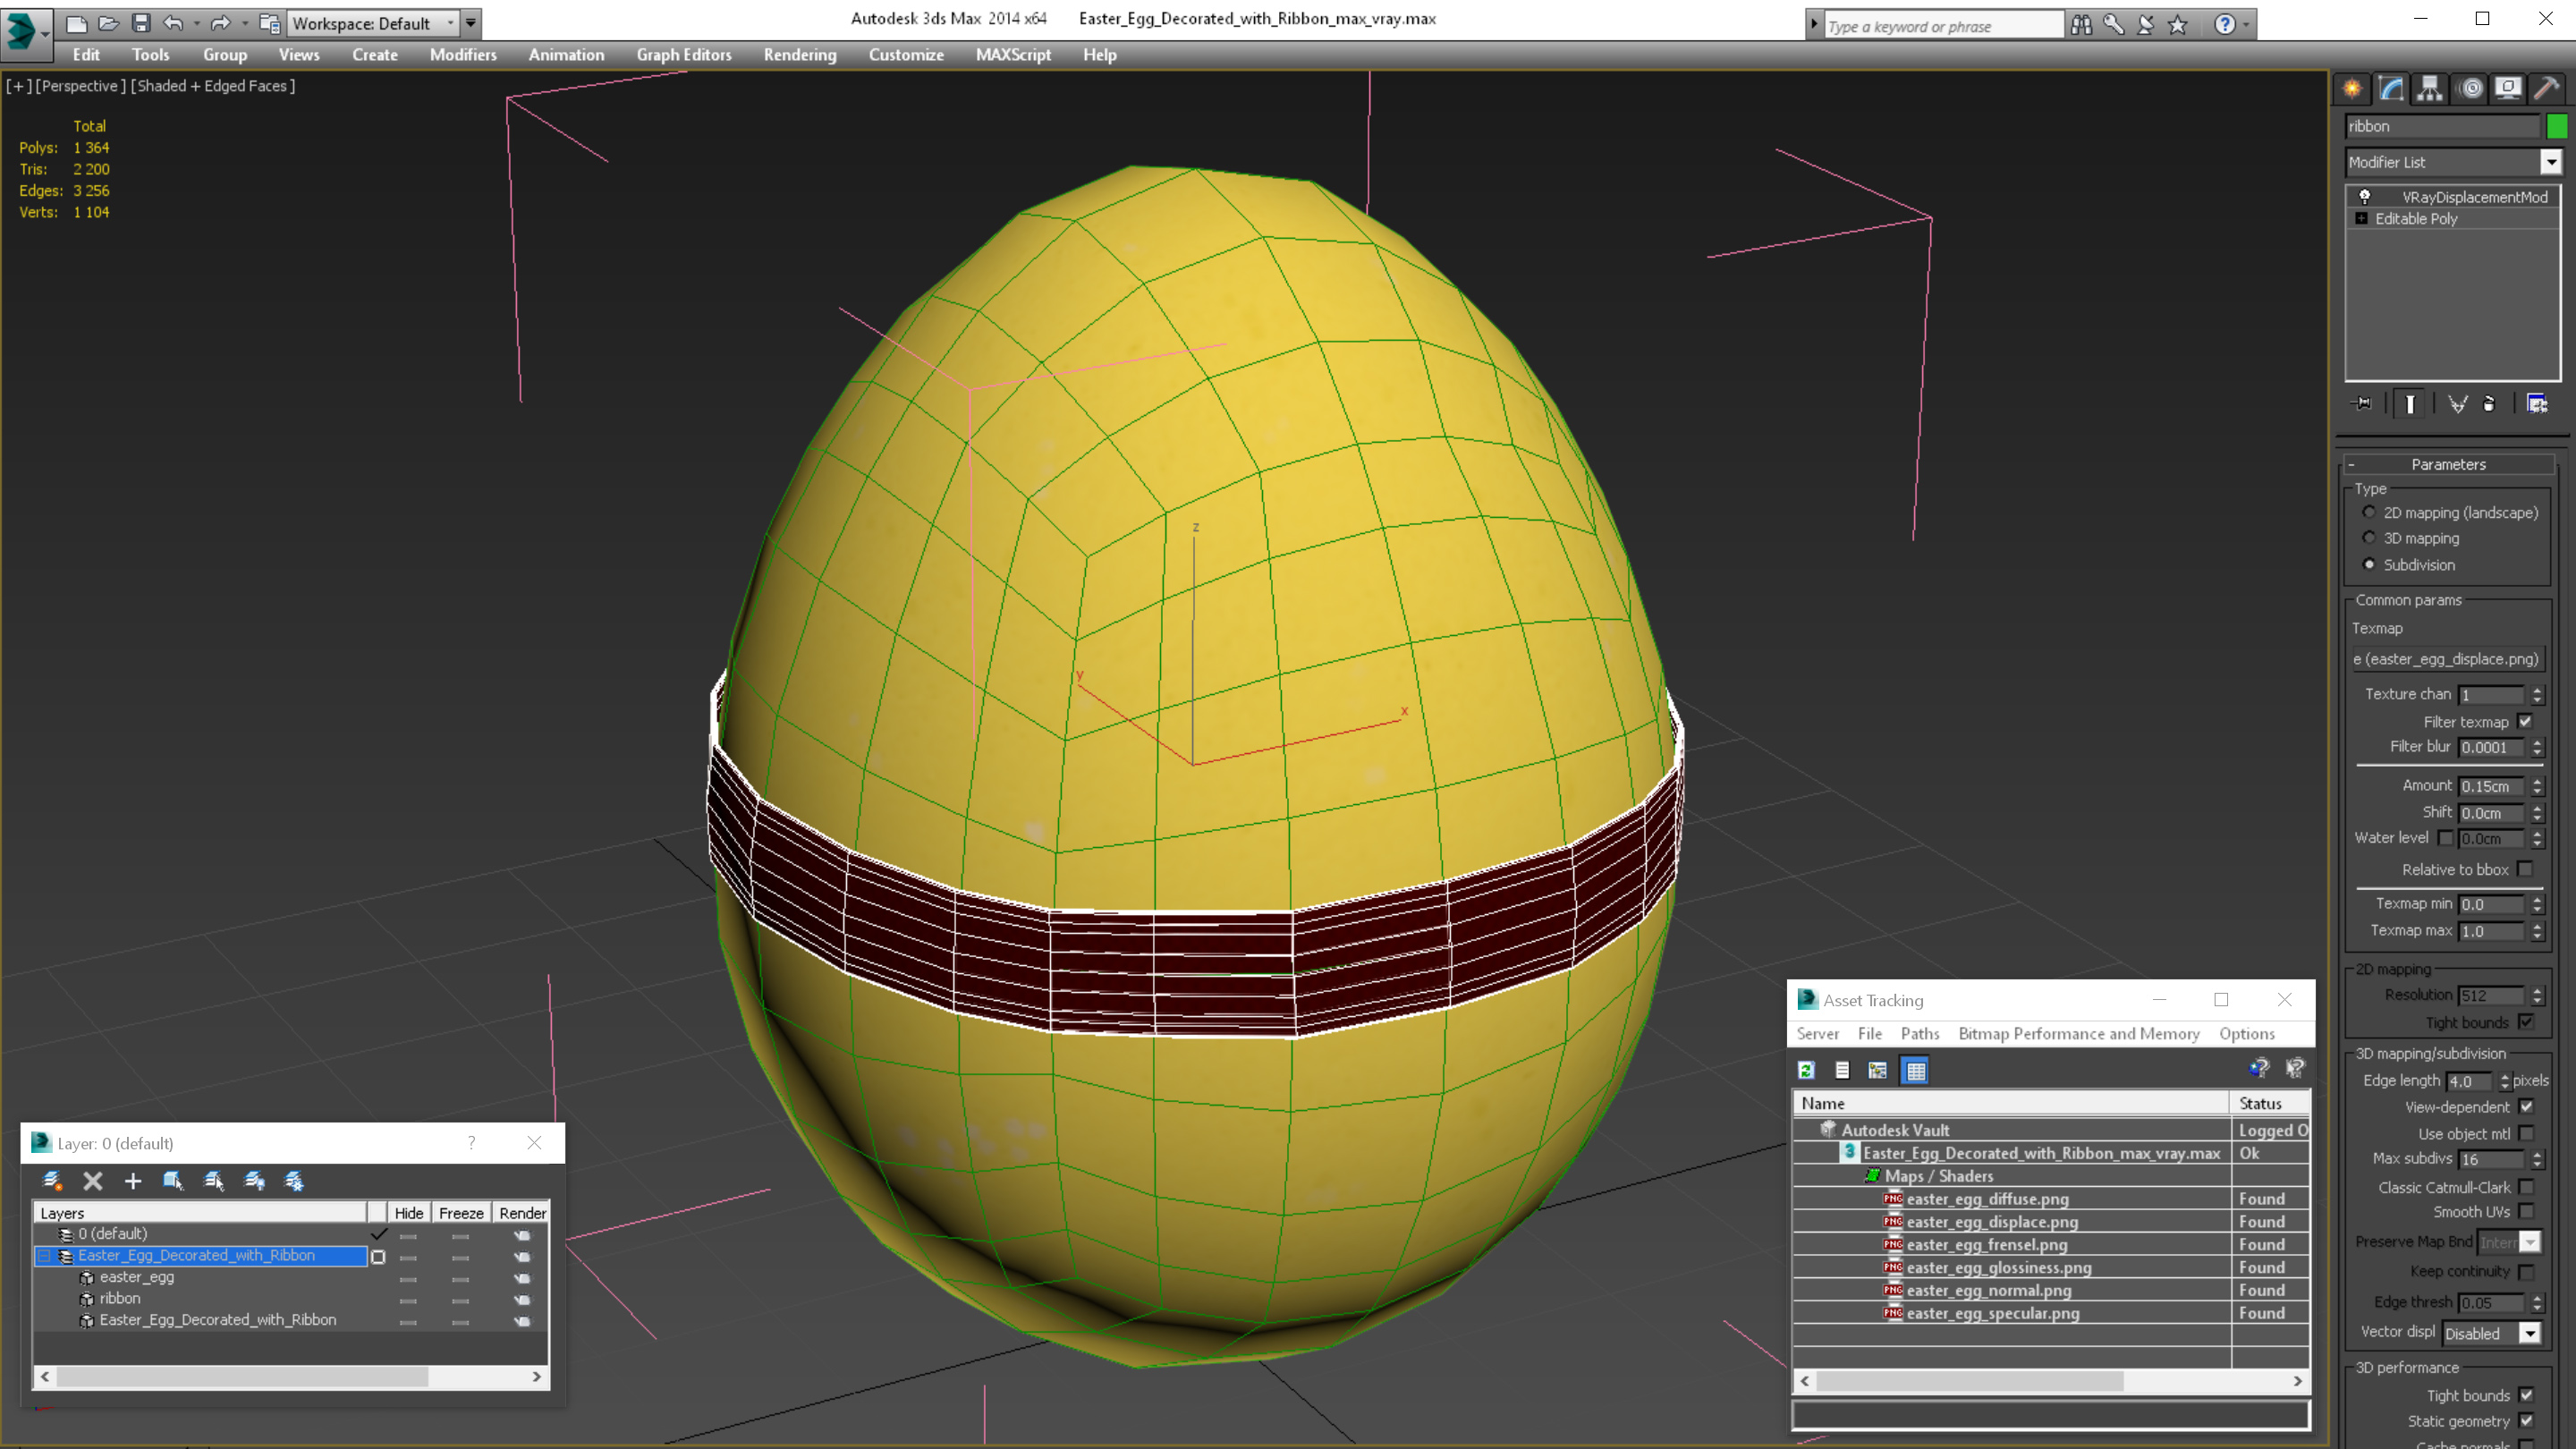Click Configure Modifier Sets icon
This screenshot has height=1449, width=2576.
pos(2537,404)
